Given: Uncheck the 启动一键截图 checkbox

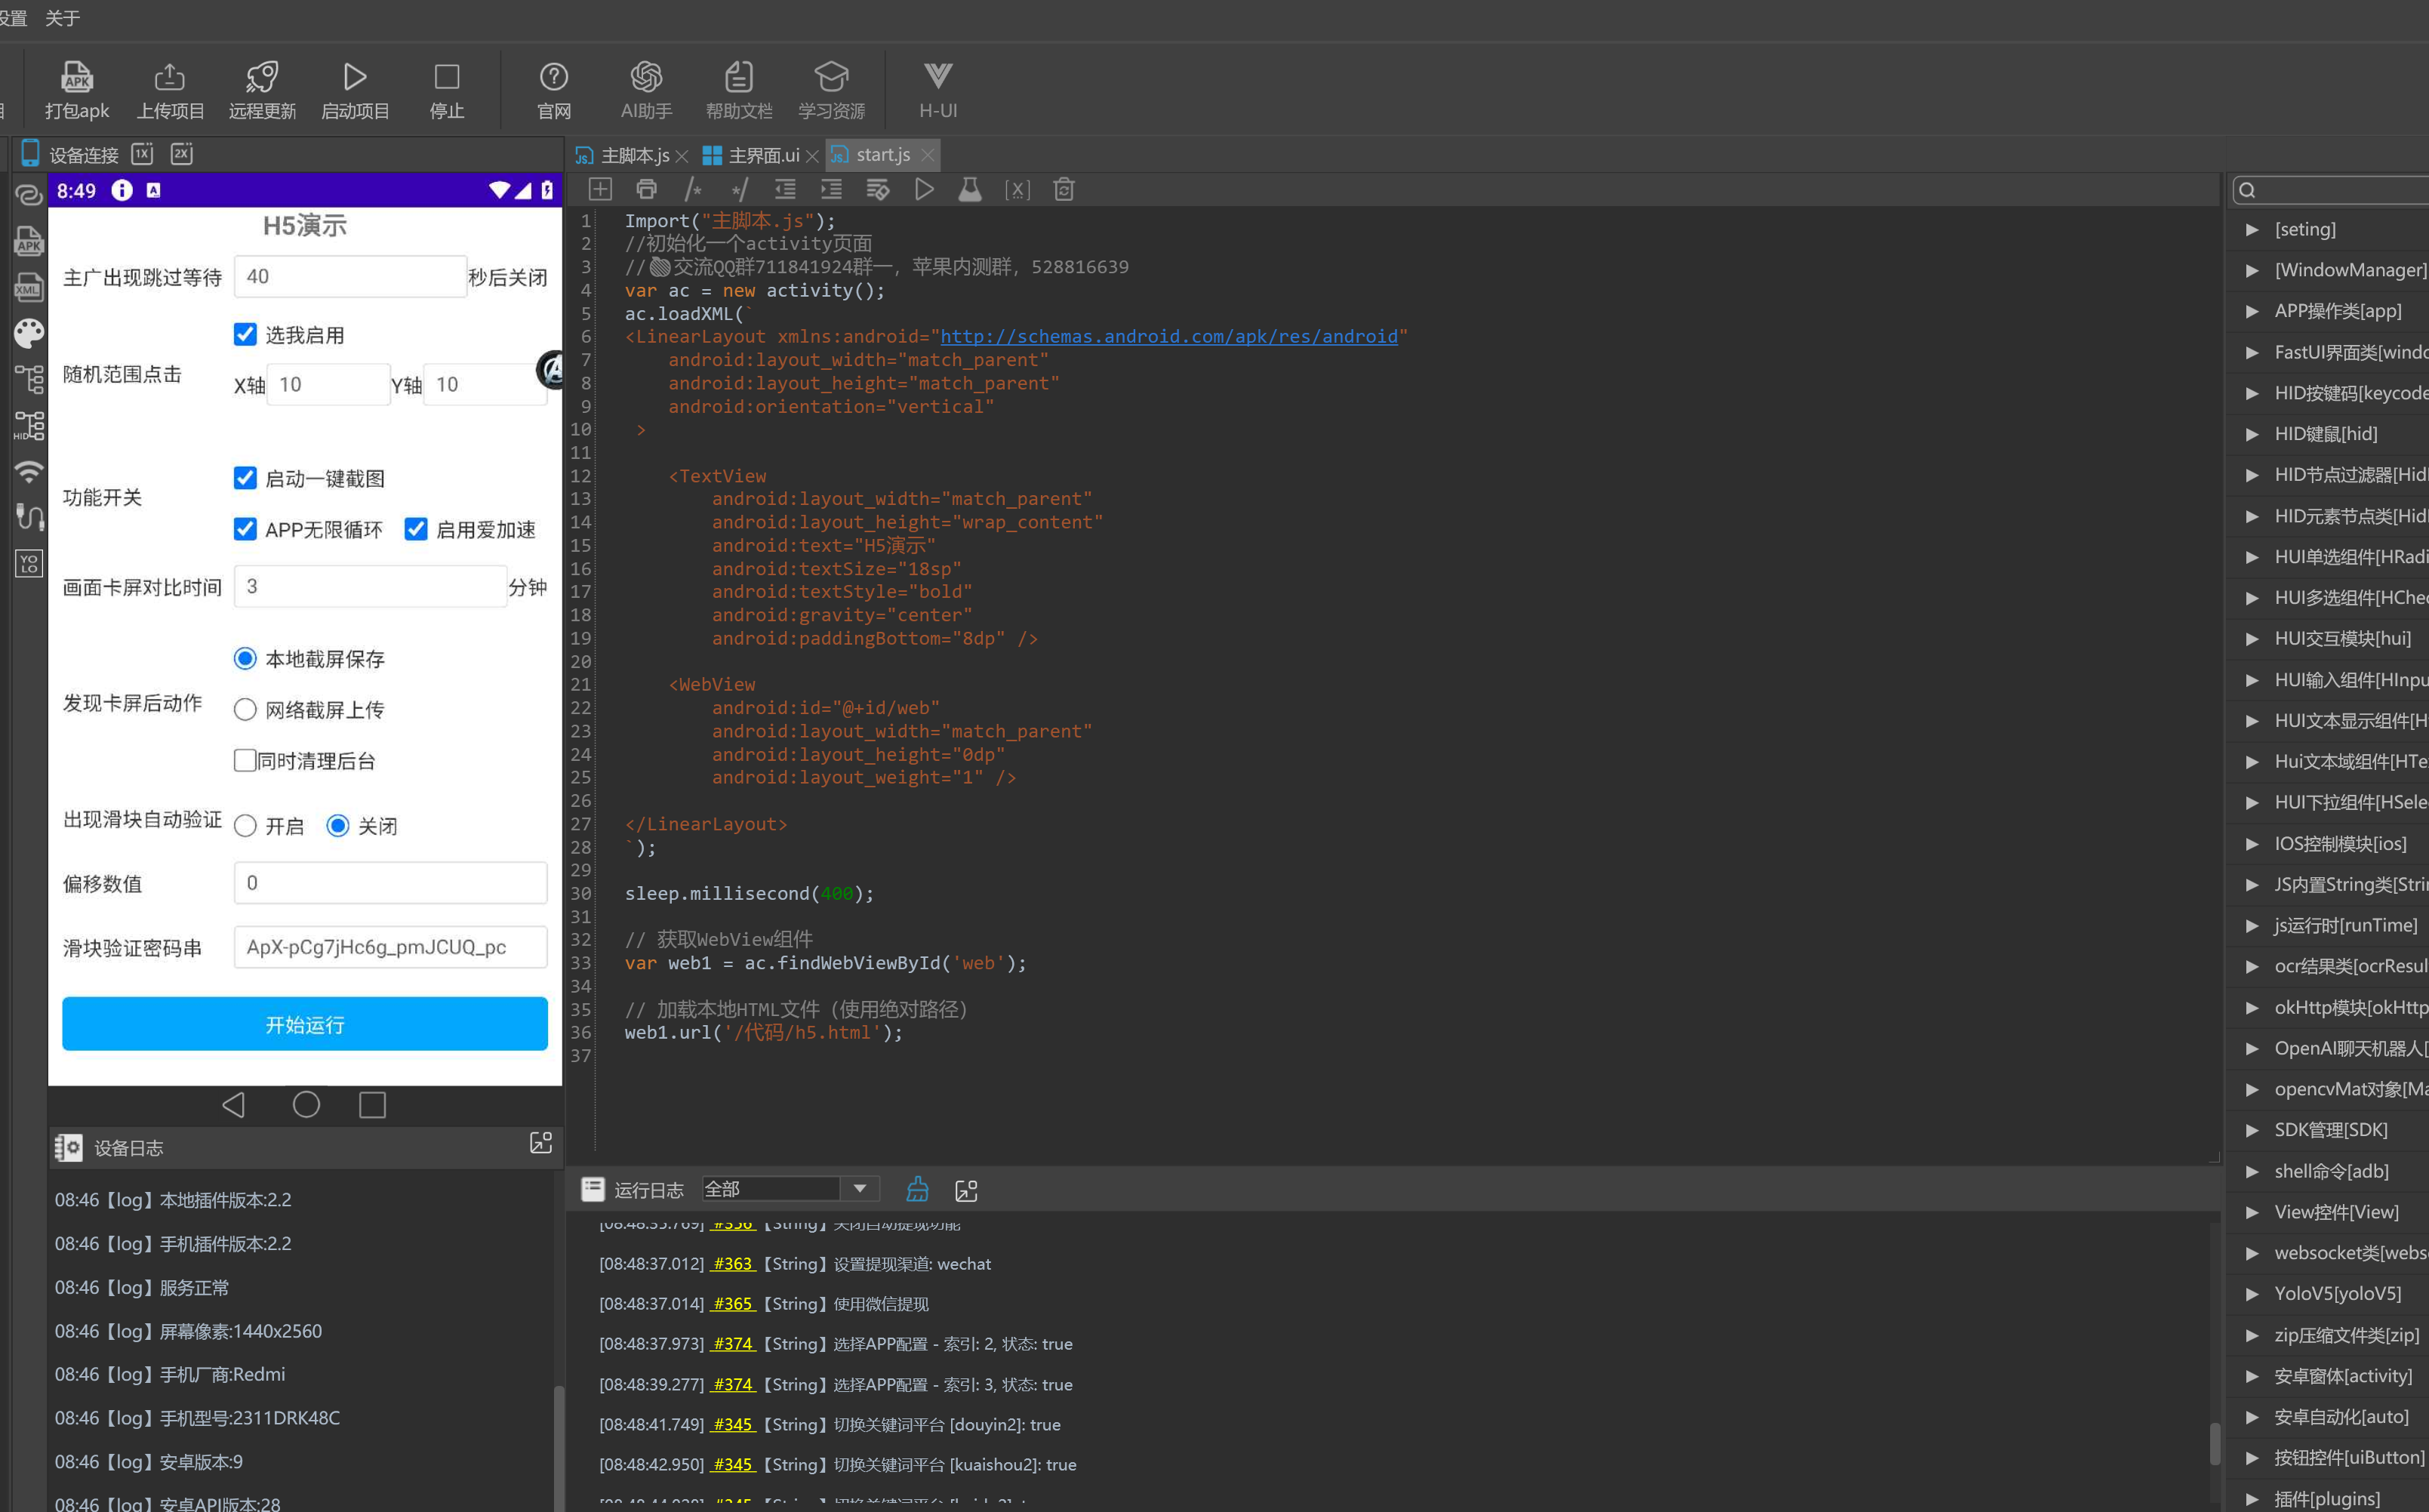Looking at the screenshot, I should (245, 478).
